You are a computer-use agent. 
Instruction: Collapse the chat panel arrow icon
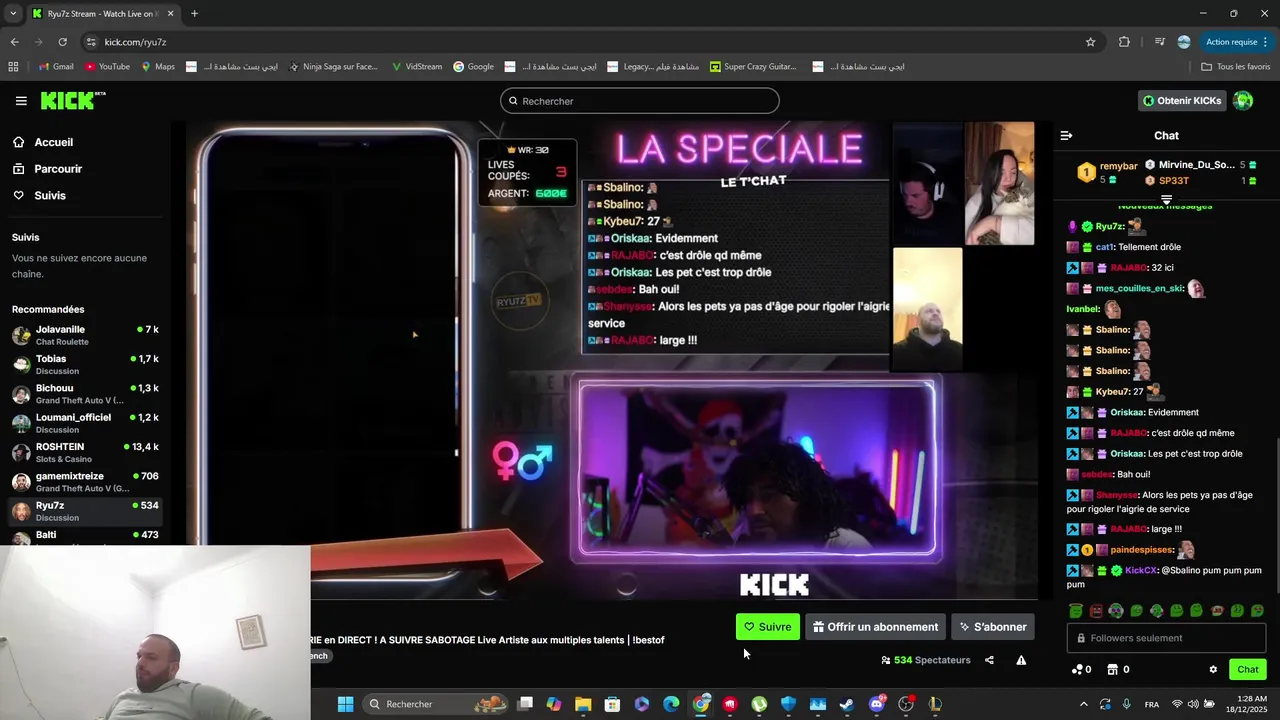point(1066,135)
